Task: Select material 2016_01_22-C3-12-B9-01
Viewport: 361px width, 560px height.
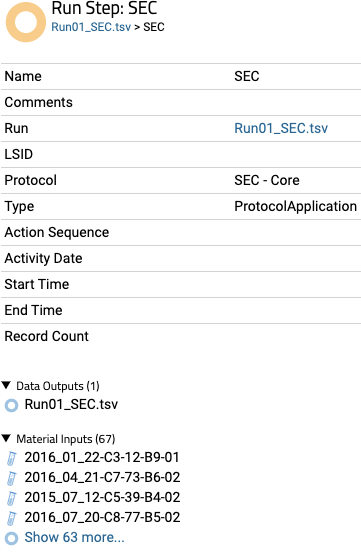Action: [102, 457]
